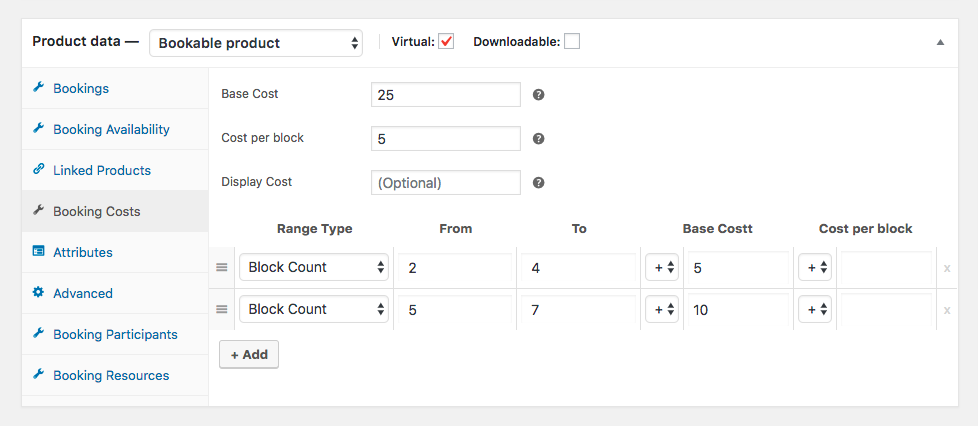Open the Booking Availability tab

(115, 129)
